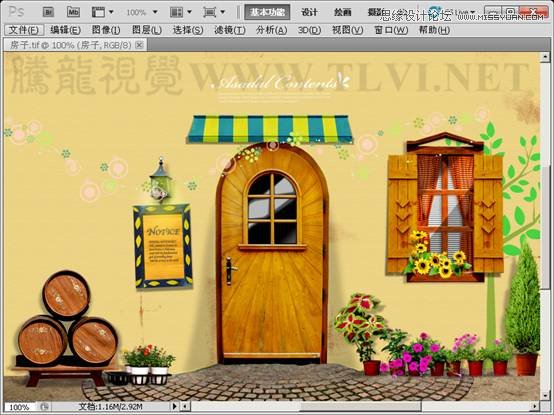Open the 帮助(H) menu
This screenshot has height=415, width=554.
(434, 30)
